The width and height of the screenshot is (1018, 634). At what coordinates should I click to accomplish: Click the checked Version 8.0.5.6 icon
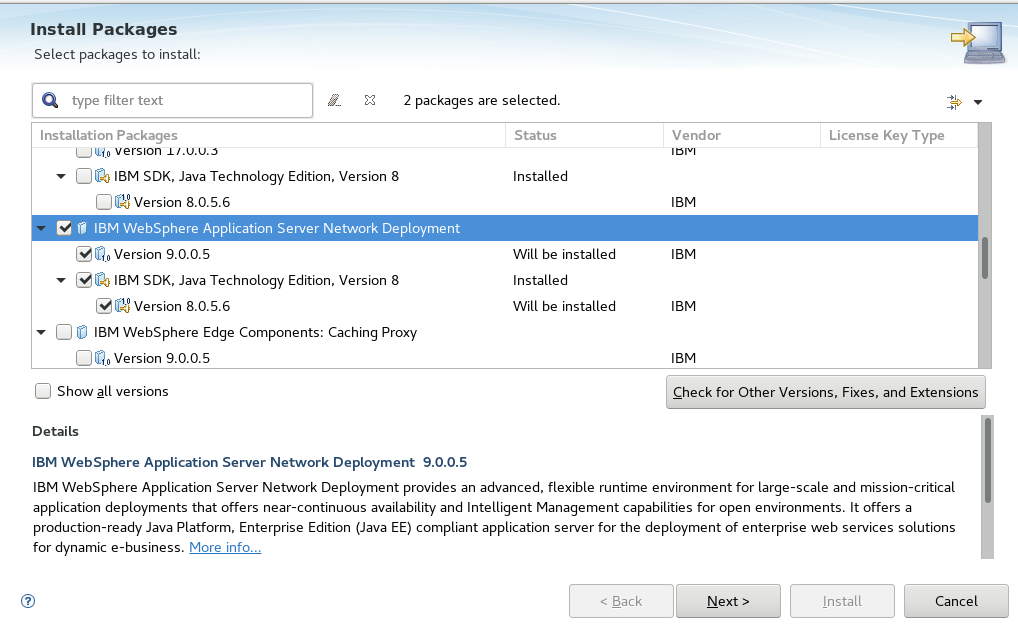(123, 306)
